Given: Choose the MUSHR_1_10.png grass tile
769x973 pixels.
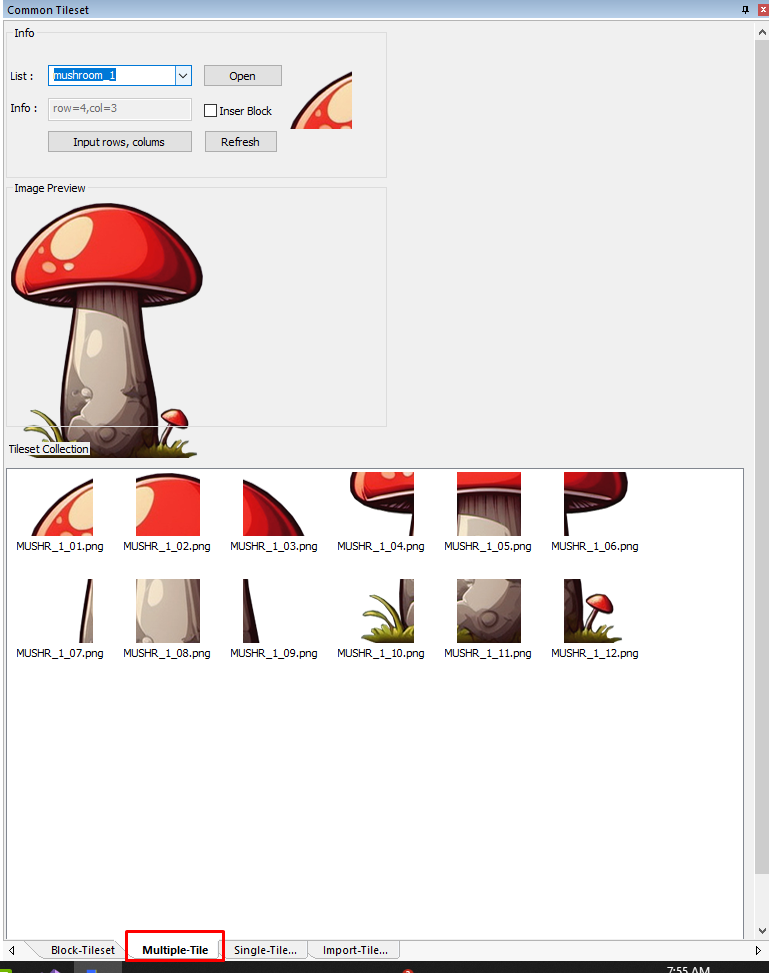Looking at the screenshot, I should click(x=381, y=611).
